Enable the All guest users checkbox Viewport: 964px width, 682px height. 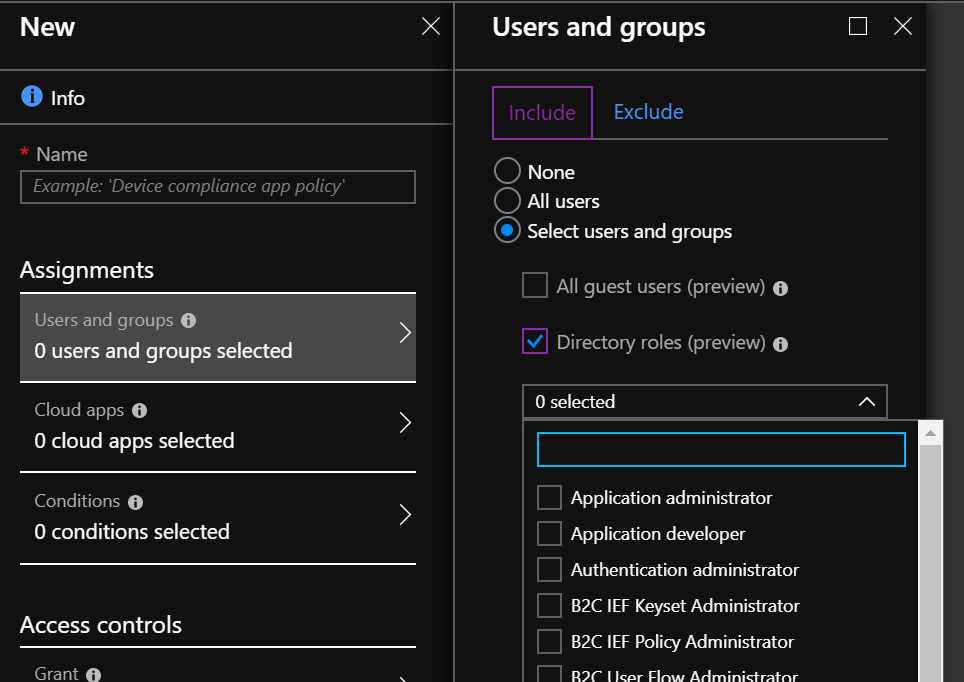click(x=535, y=286)
